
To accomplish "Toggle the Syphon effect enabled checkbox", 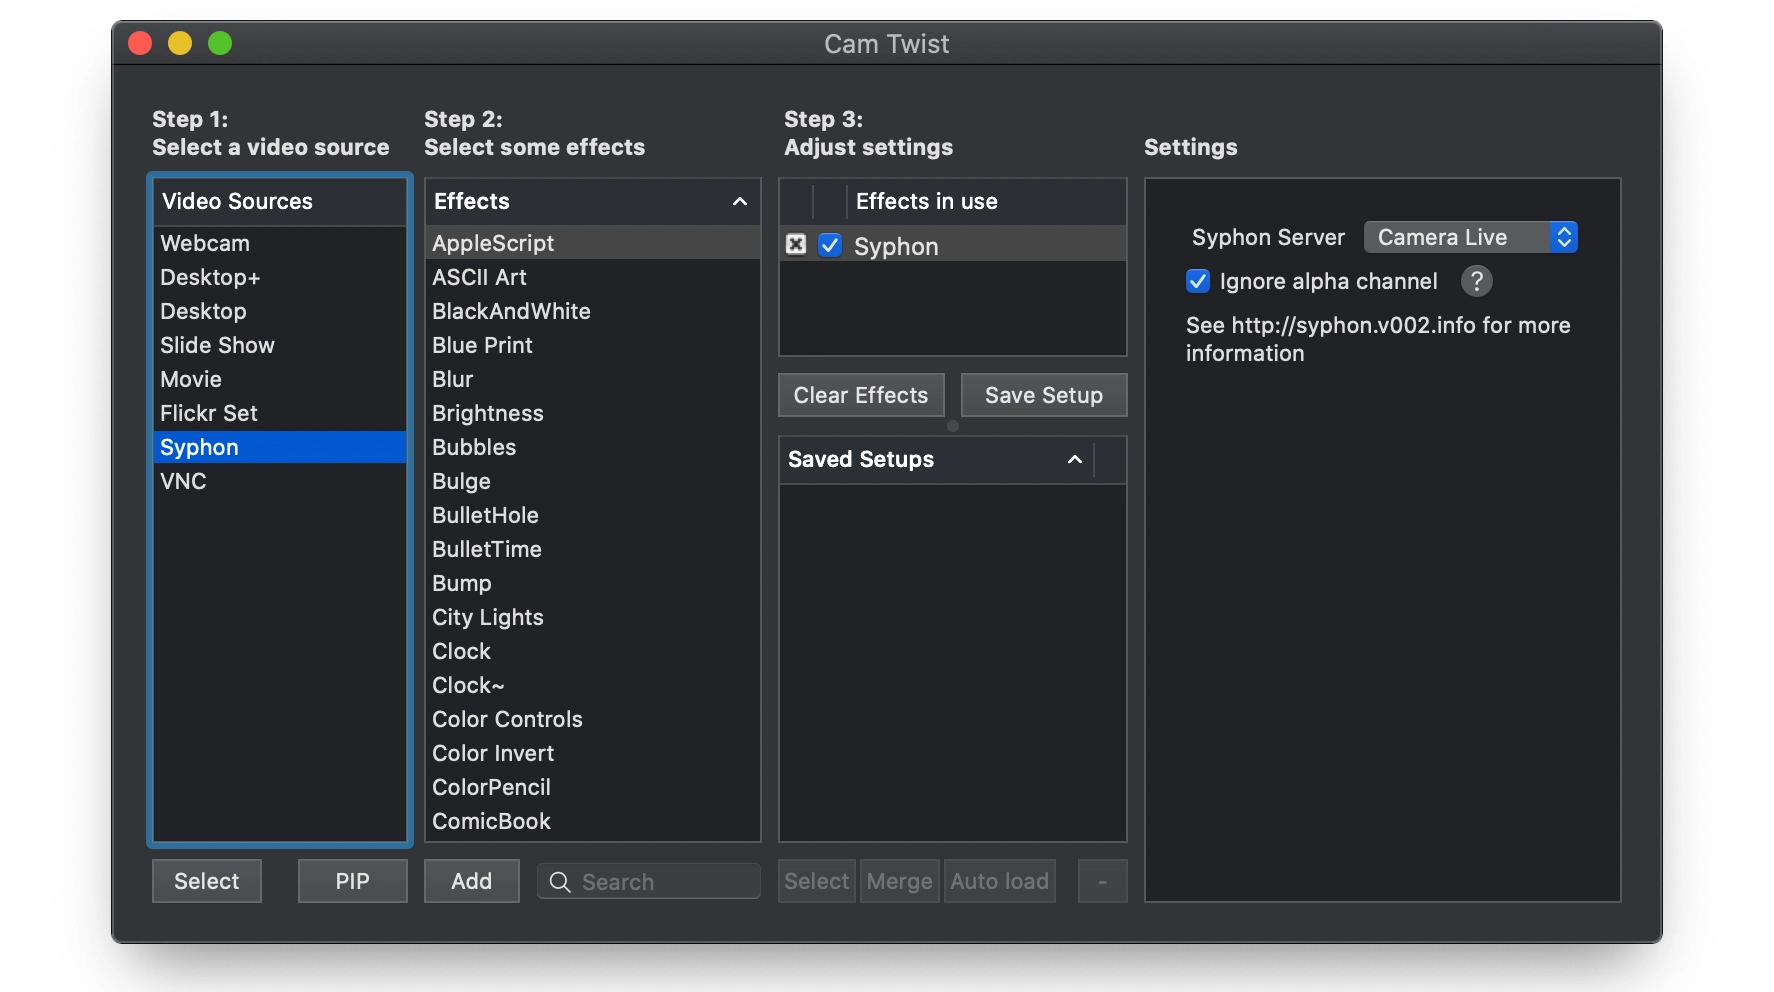I will (x=830, y=245).
